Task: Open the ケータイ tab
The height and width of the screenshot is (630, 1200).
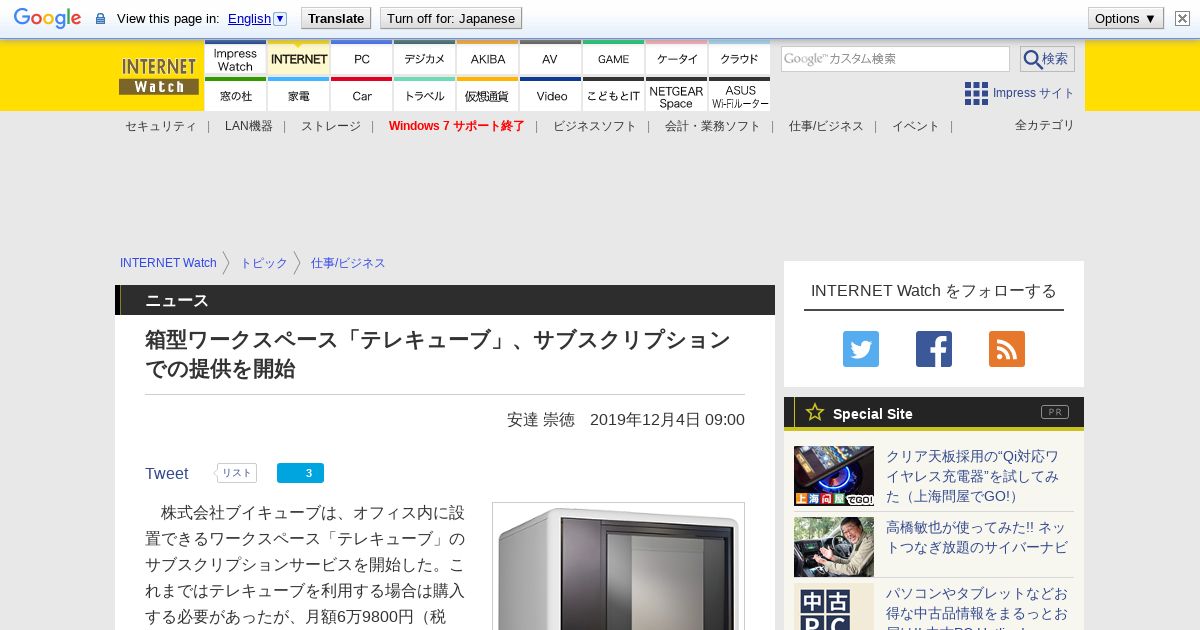Action: (x=676, y=59)
